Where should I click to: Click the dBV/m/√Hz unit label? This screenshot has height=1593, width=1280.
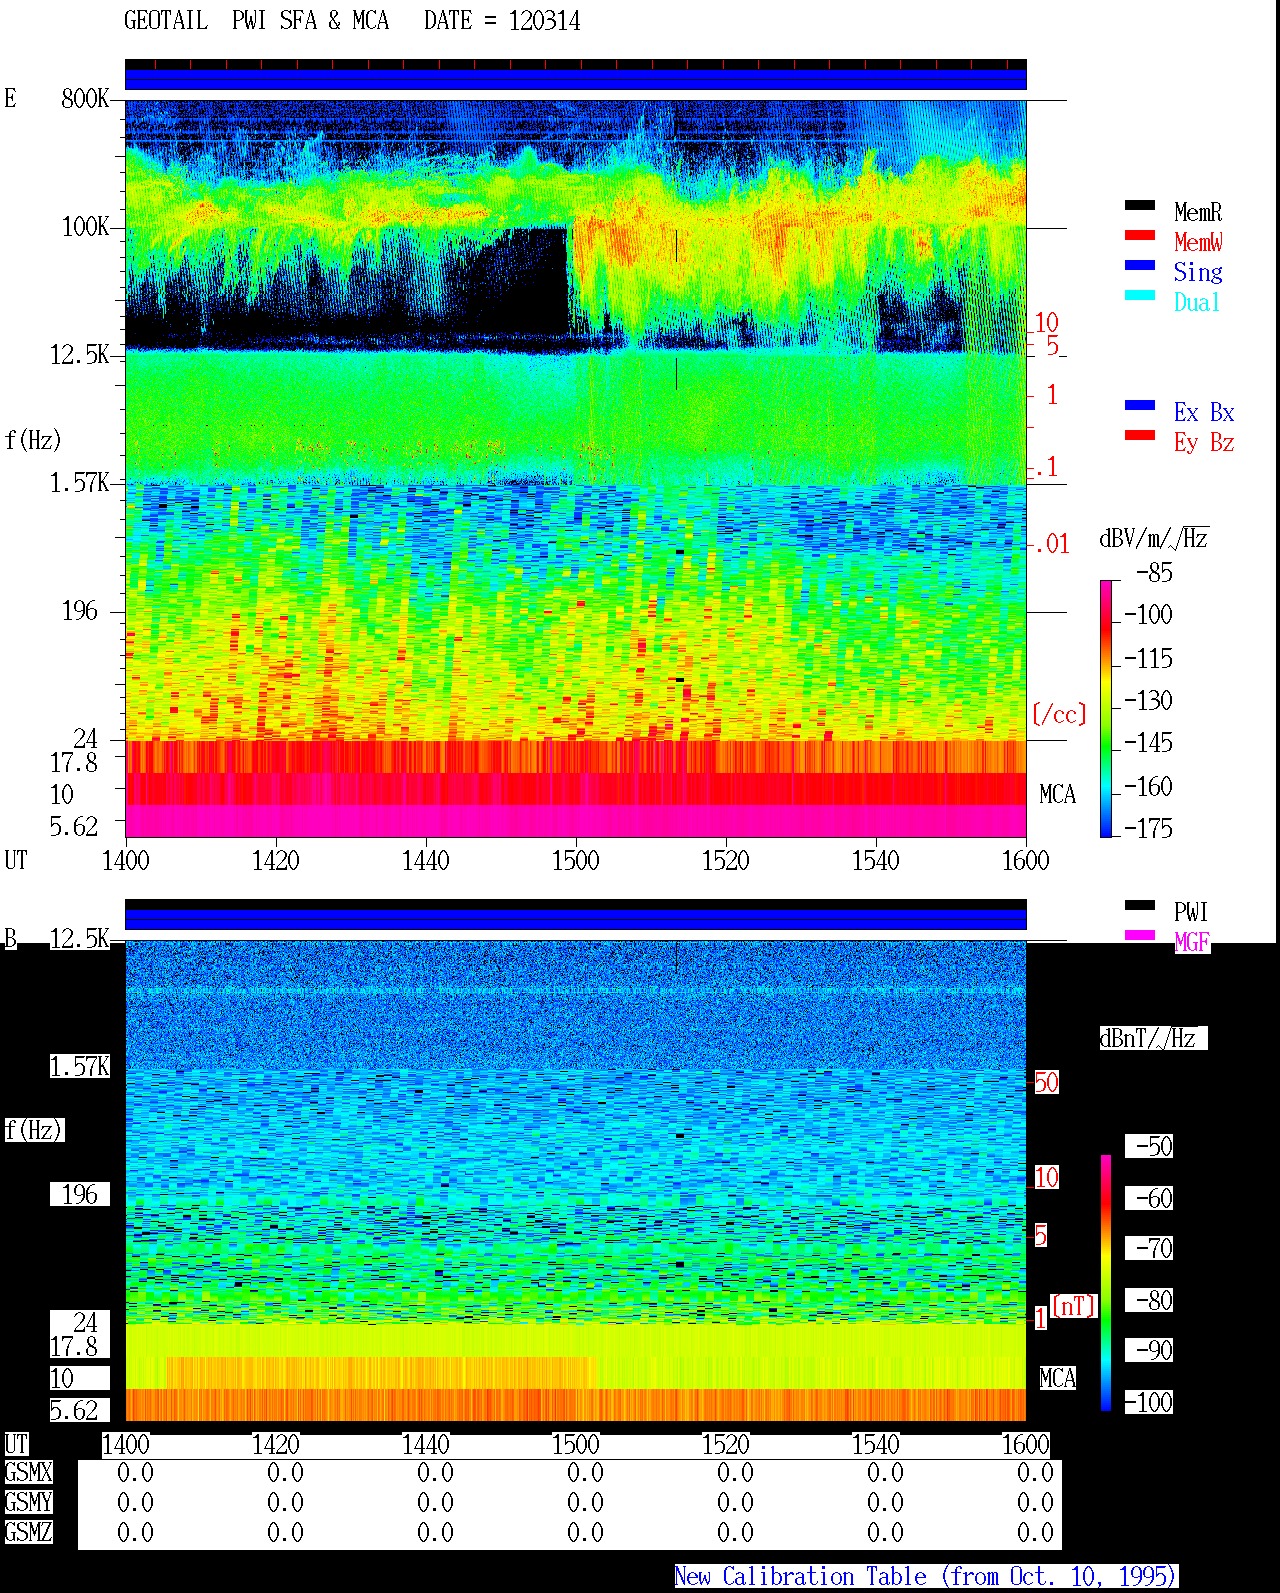click(x=1154, y=538)
